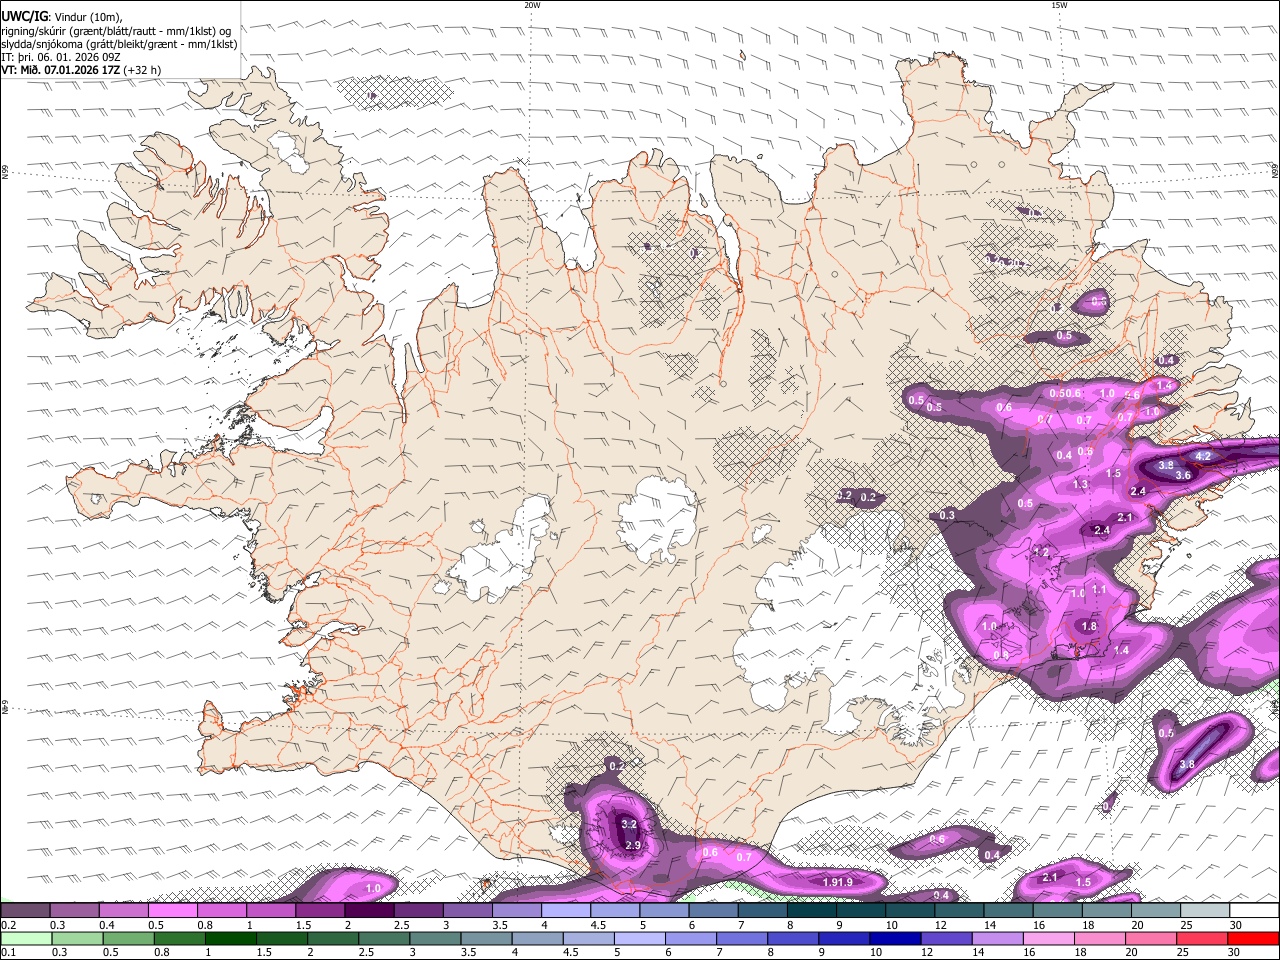Select the bright pink 0.5 swatch in the upper scale

click(x=172, y=910)
